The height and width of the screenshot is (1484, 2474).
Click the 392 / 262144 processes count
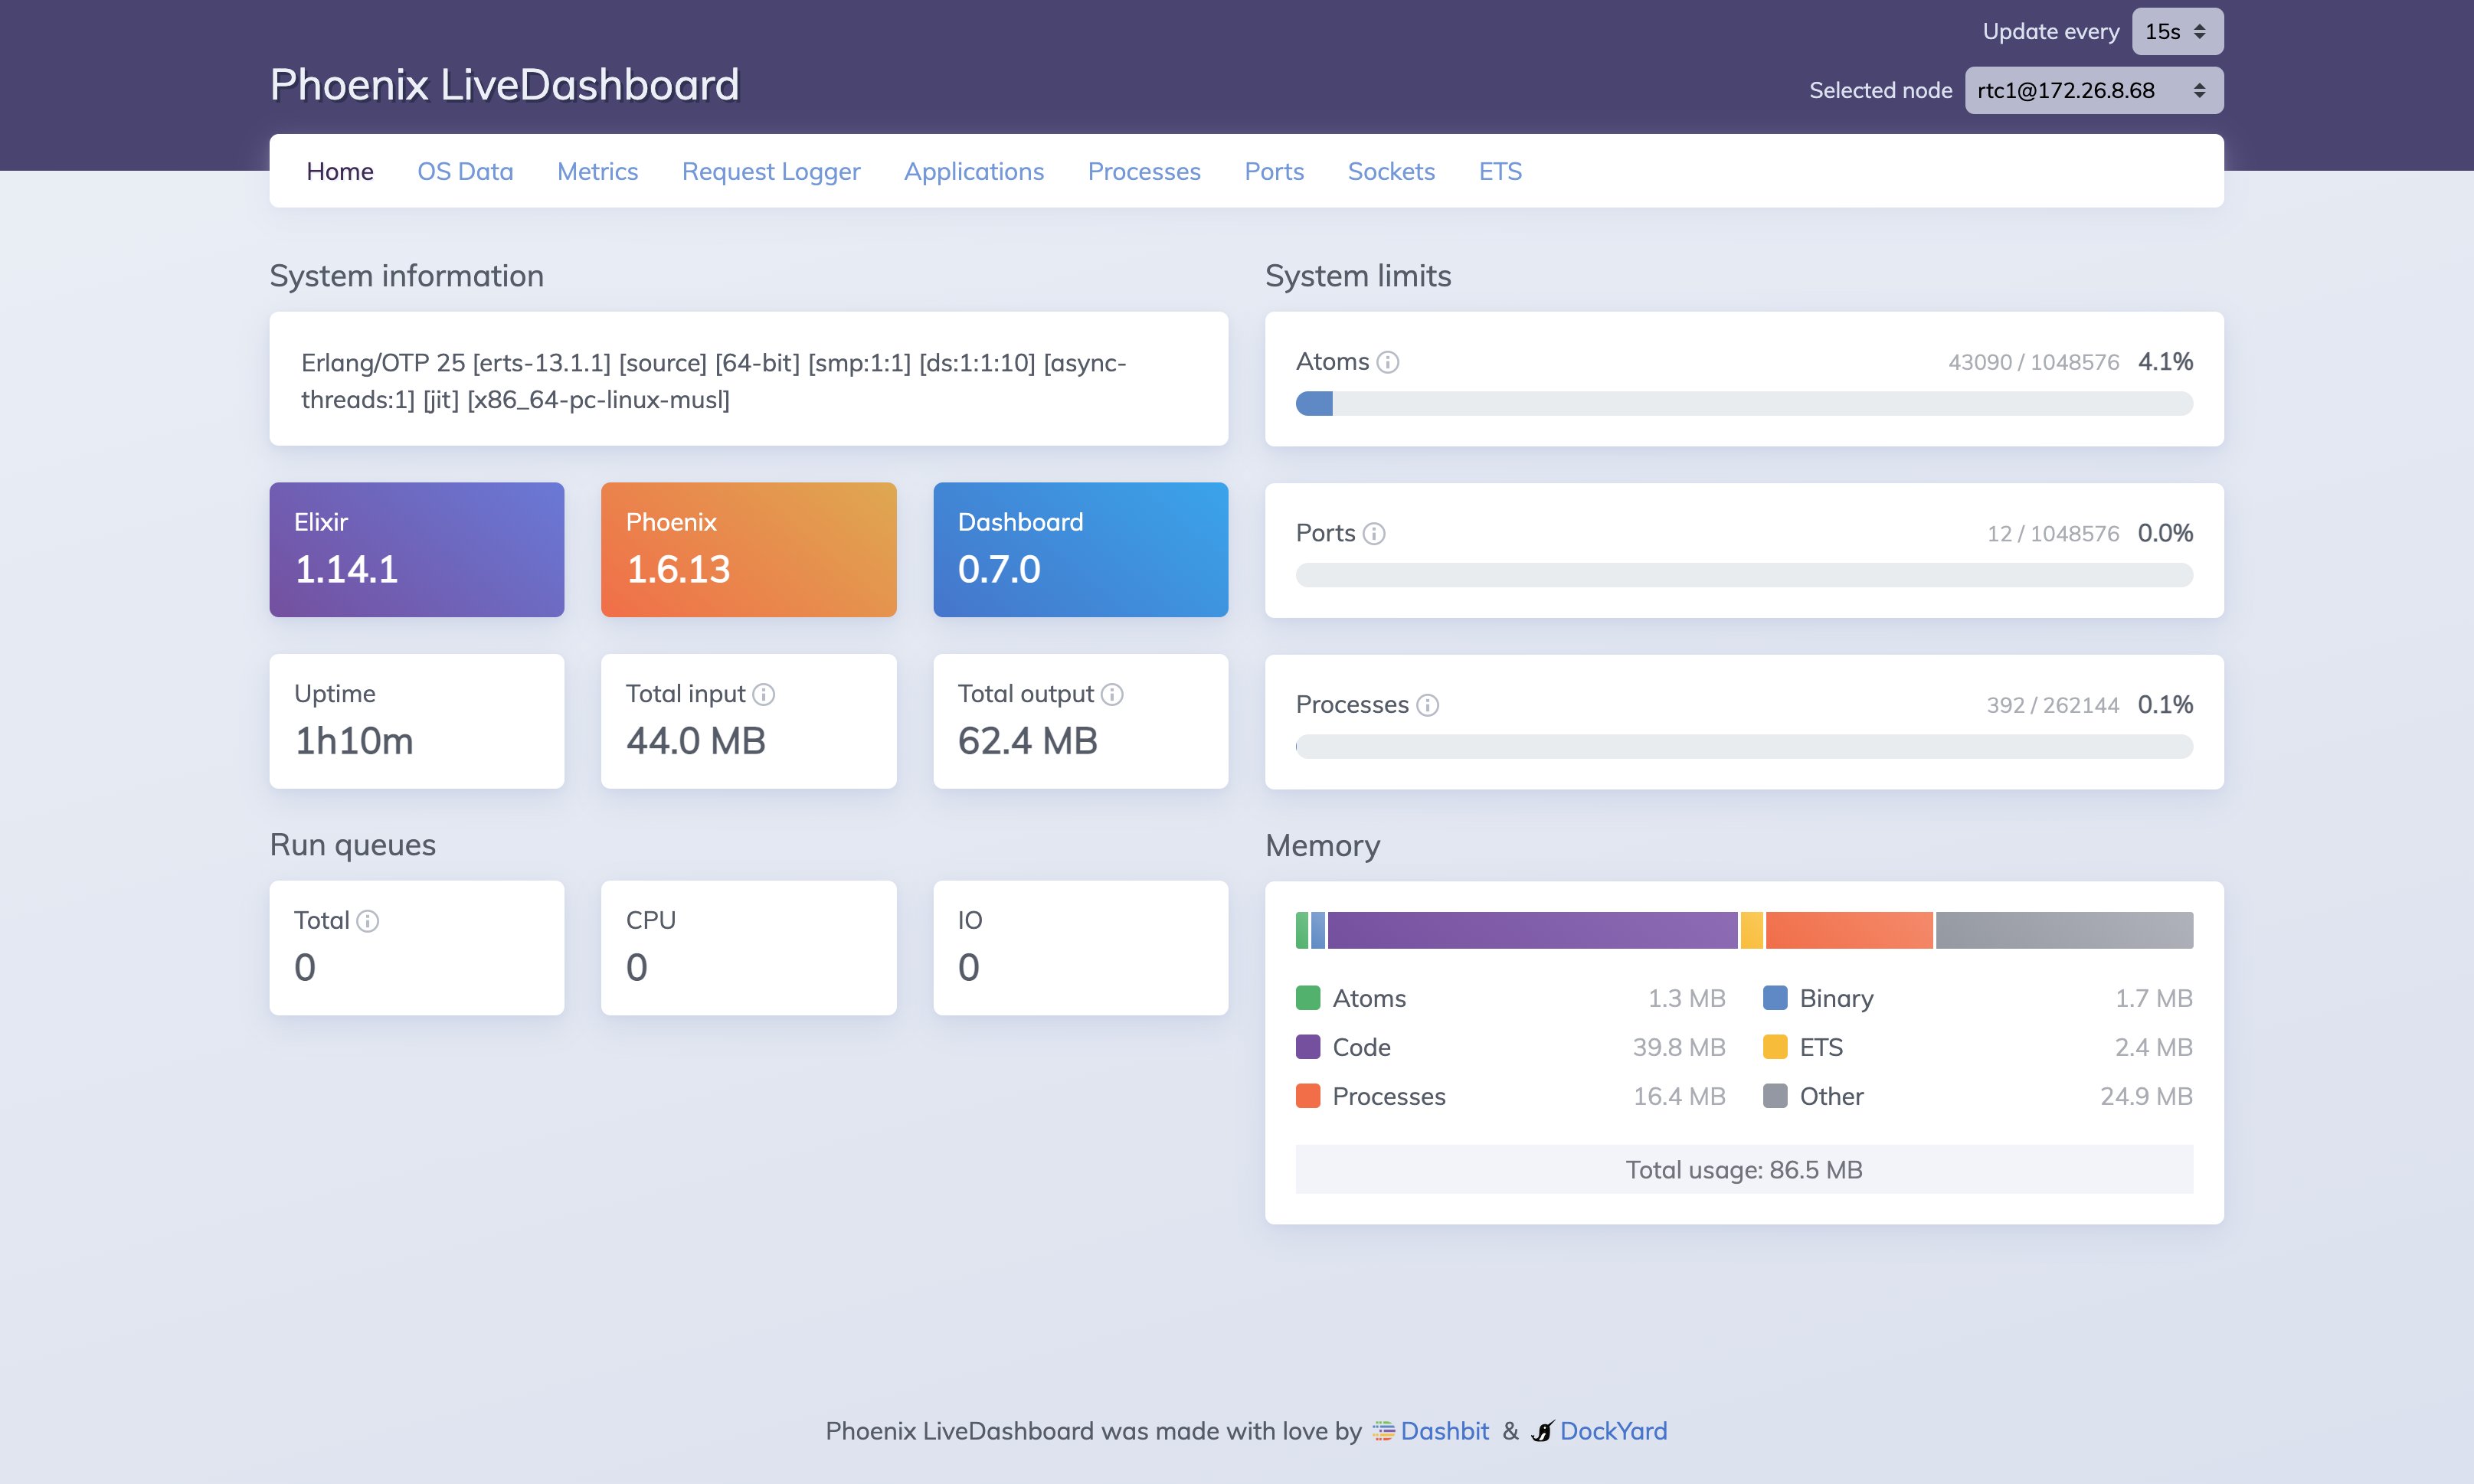2053,705
